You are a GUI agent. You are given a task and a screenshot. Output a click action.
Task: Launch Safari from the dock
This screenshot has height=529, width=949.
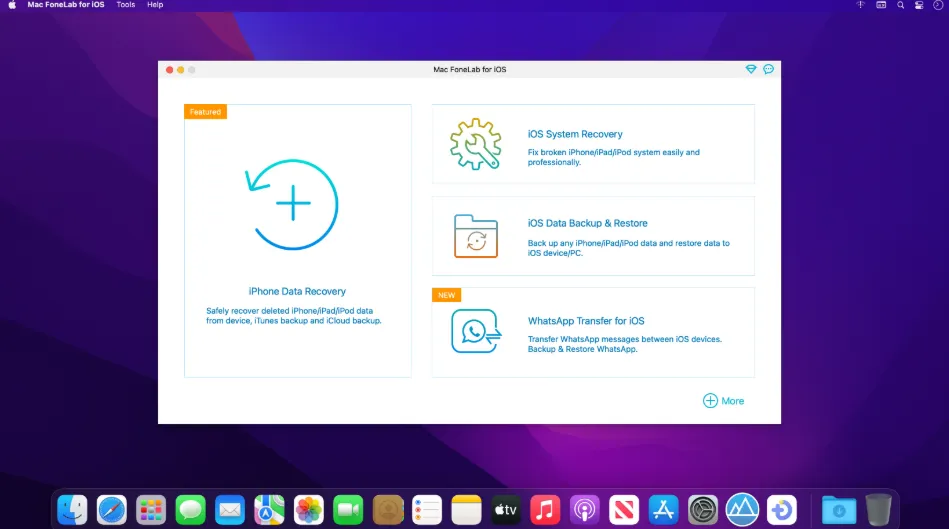point(112,510)
